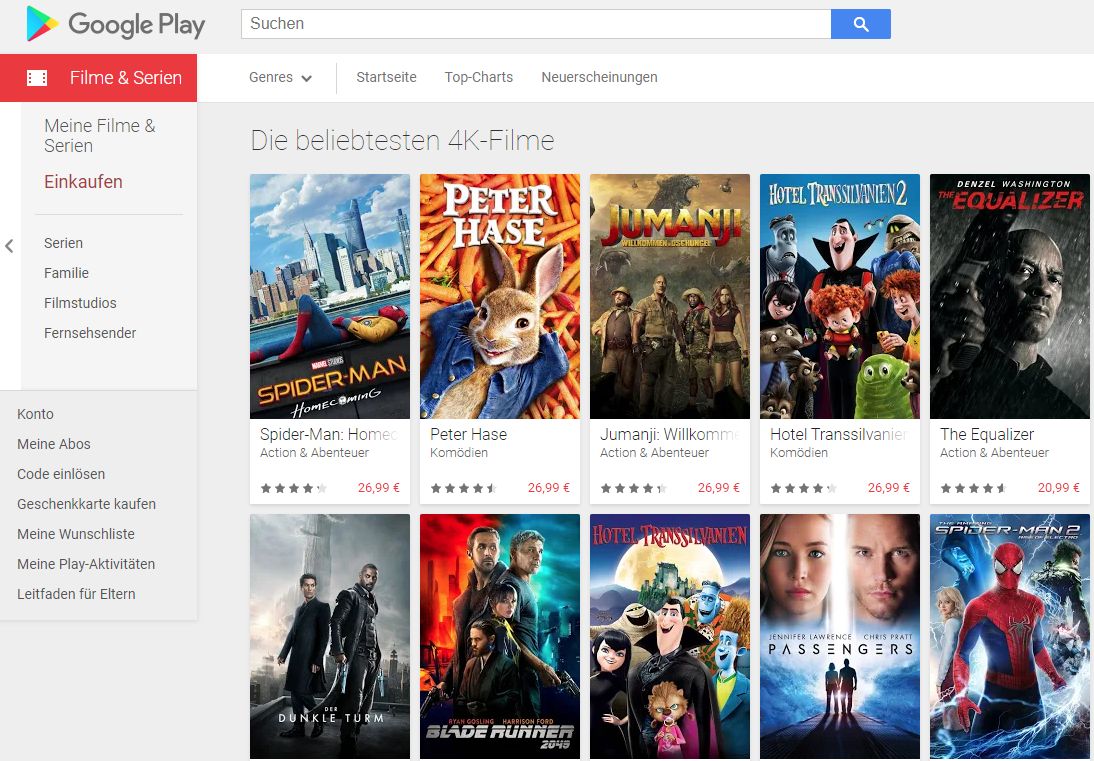This screenshot has height=761, width=1094.
Task: Click Komödien genre under Peter Hase
Action: 458,453
